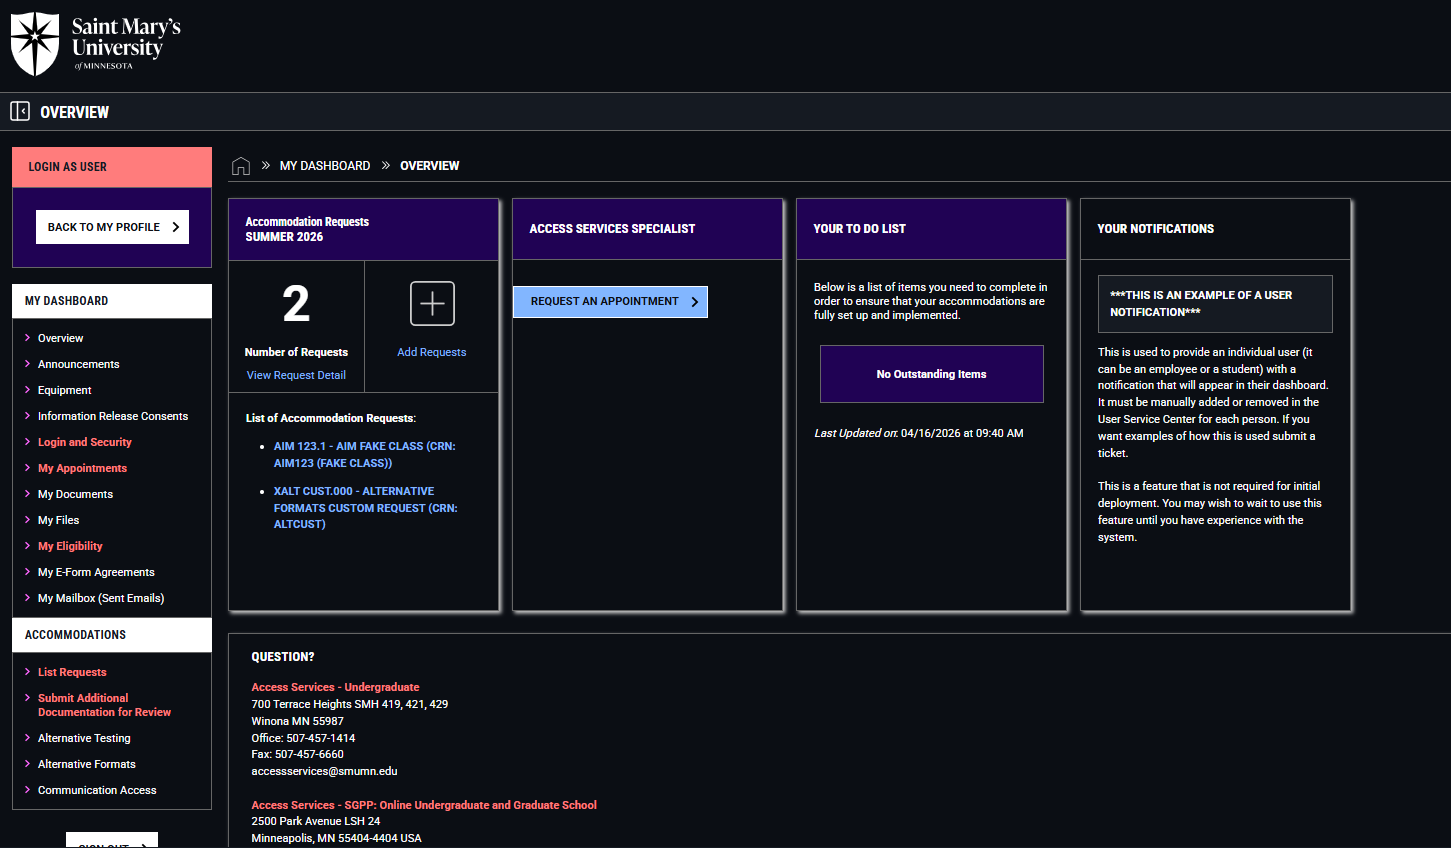Click Your Notifications card header

pyautogui.click(x=1216, y=229)
